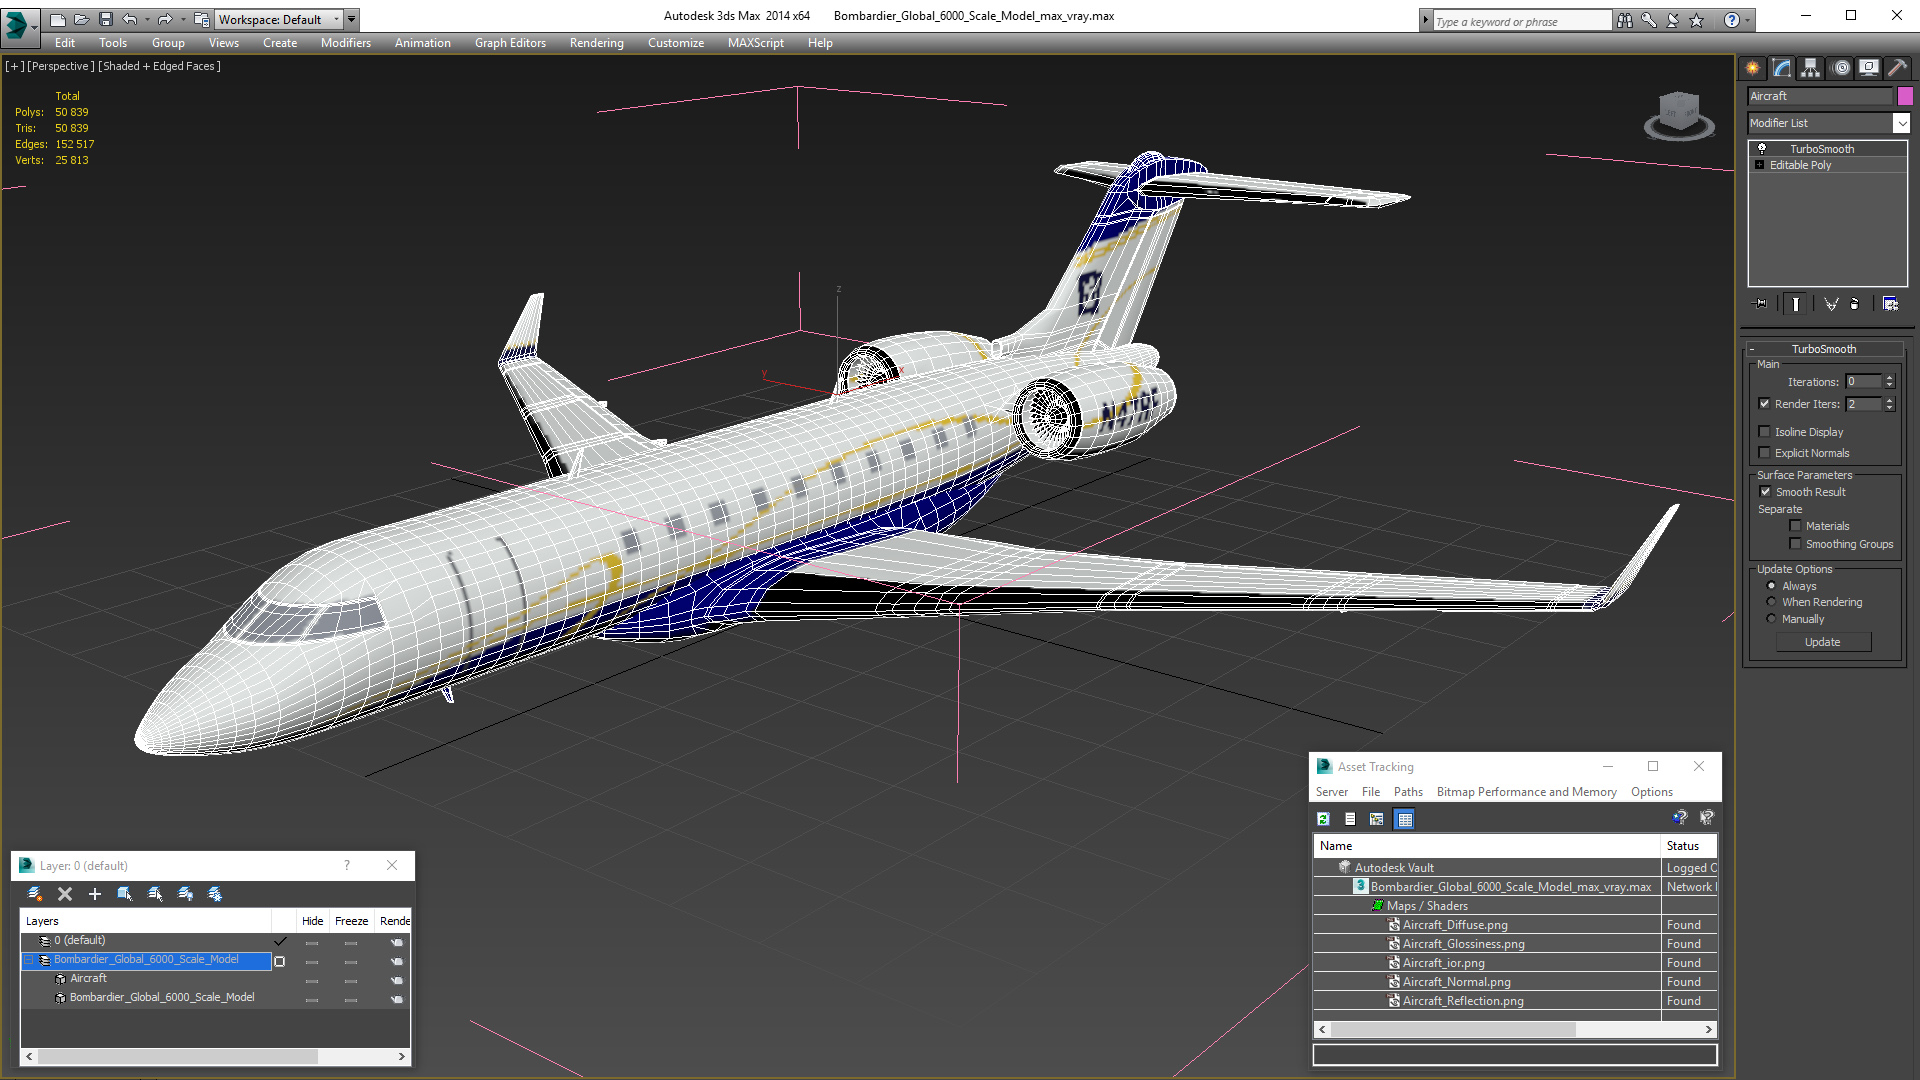This screenshot has width=1920, height=1080.
Task: Increase the Iterations spinner value
Action: click(x=1889, y=378)
